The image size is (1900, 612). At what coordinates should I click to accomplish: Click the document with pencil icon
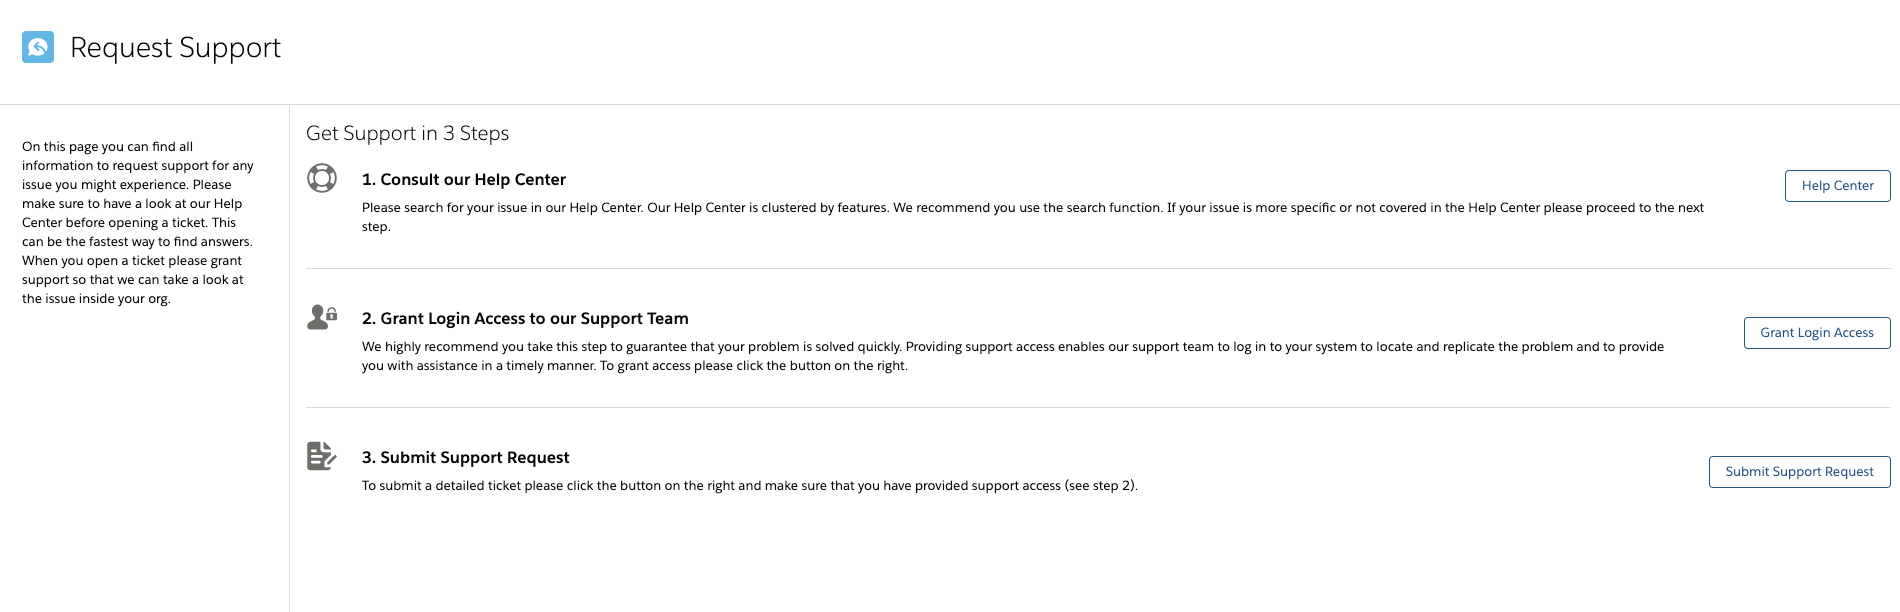[322, 456]
